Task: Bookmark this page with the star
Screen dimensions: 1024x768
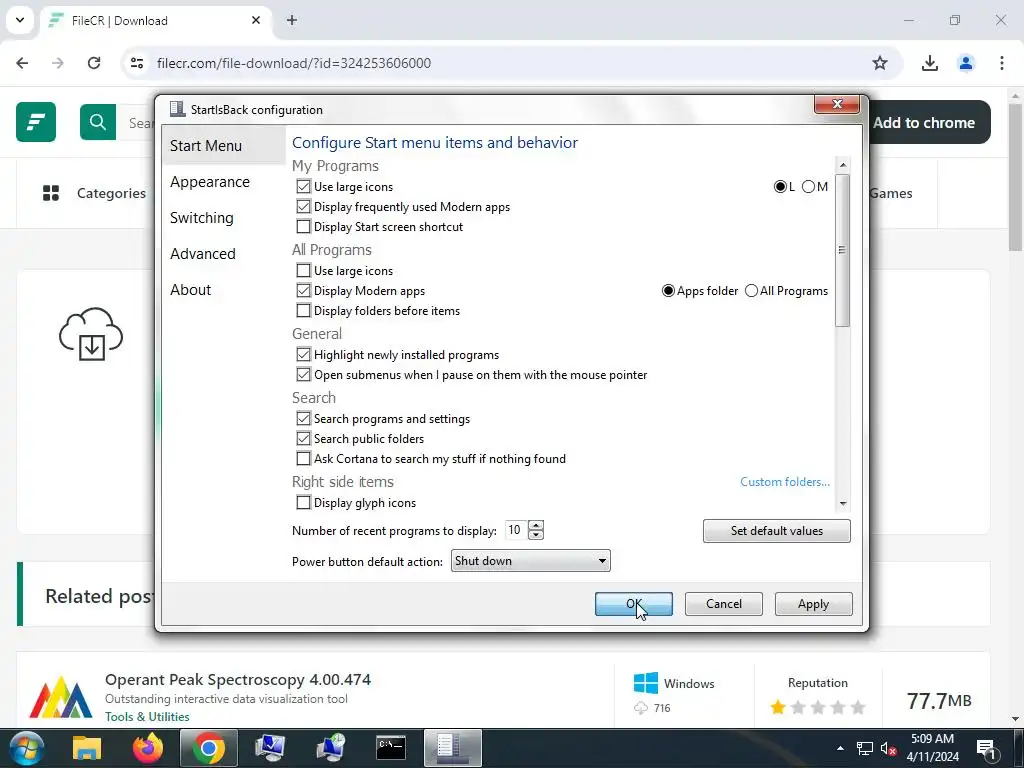Action: 880,63
